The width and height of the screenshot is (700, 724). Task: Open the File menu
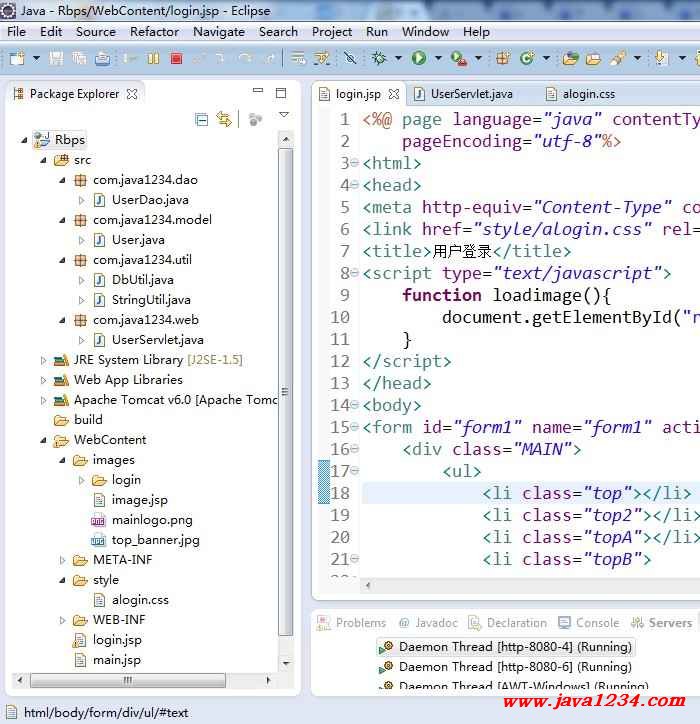pos(17,32)
